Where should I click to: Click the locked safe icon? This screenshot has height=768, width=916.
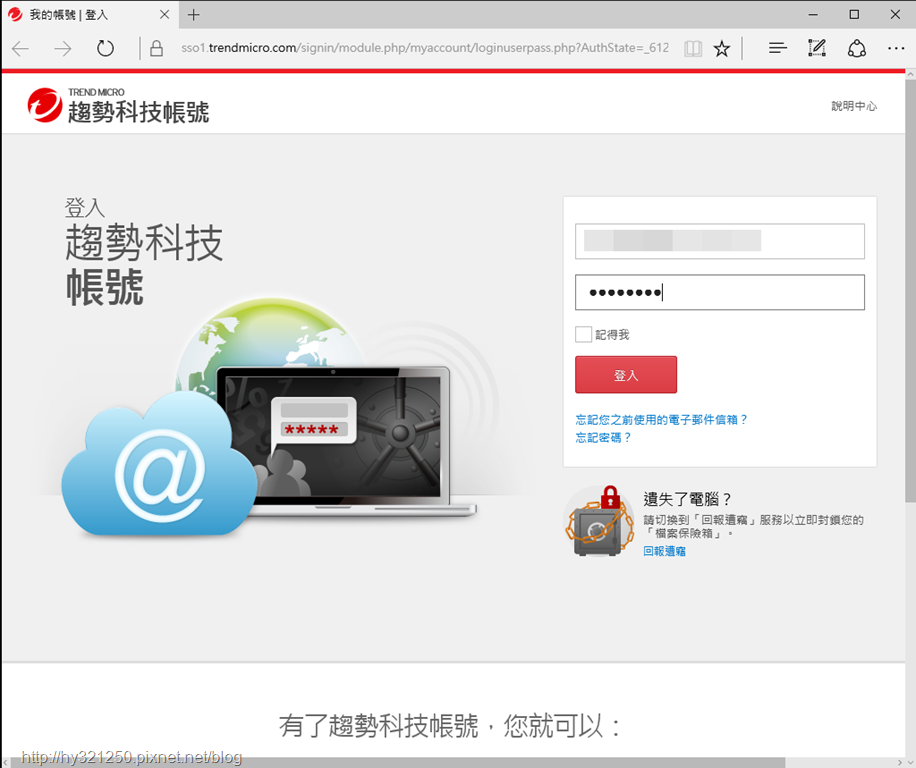click(x=599, y=521)
